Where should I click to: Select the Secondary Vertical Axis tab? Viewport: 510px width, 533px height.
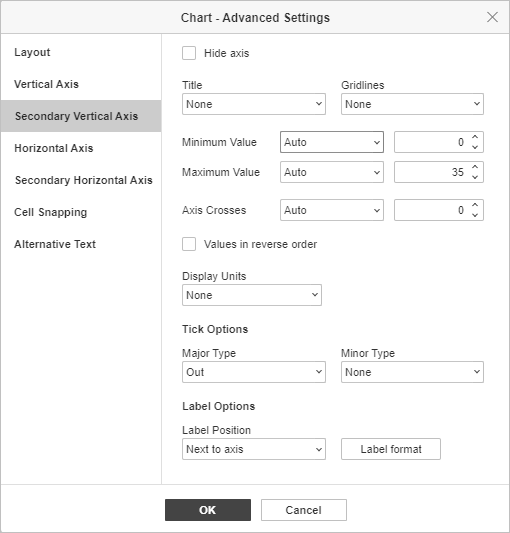tap(81, 116)
